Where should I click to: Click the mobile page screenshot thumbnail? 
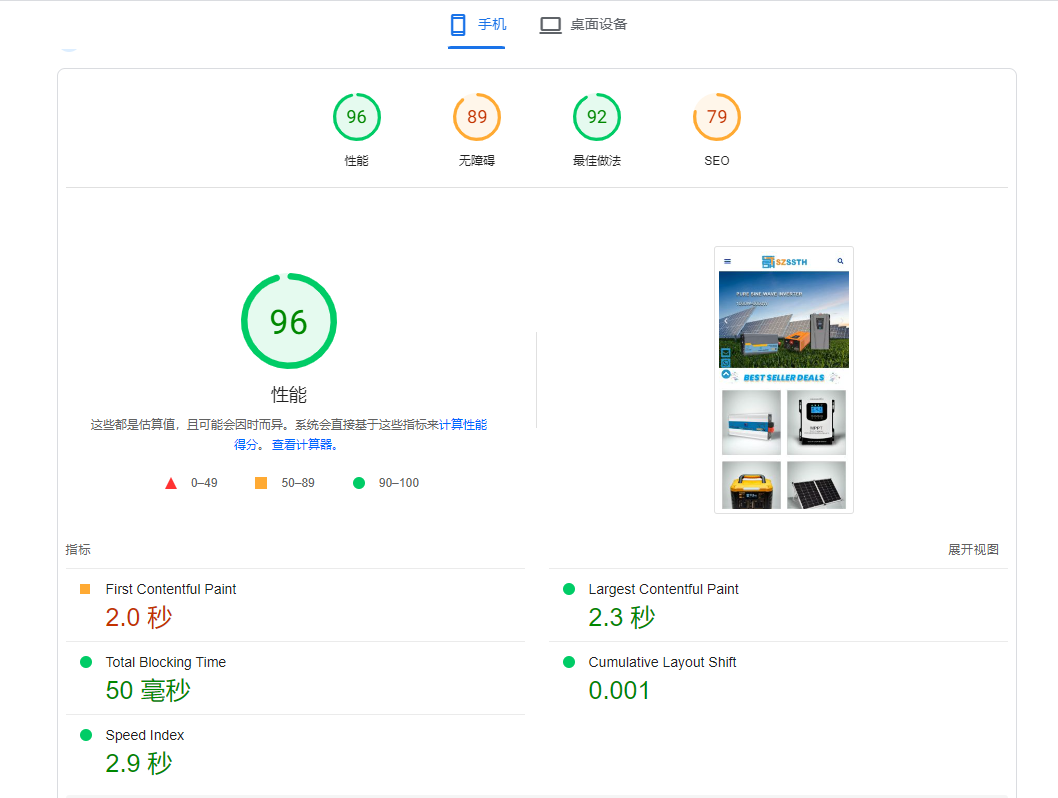point(783,380)
